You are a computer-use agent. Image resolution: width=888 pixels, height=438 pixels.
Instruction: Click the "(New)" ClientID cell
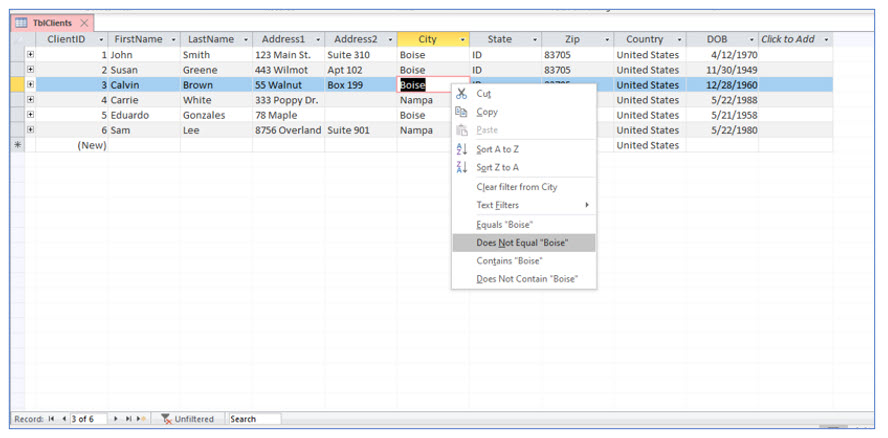[71, 145]
